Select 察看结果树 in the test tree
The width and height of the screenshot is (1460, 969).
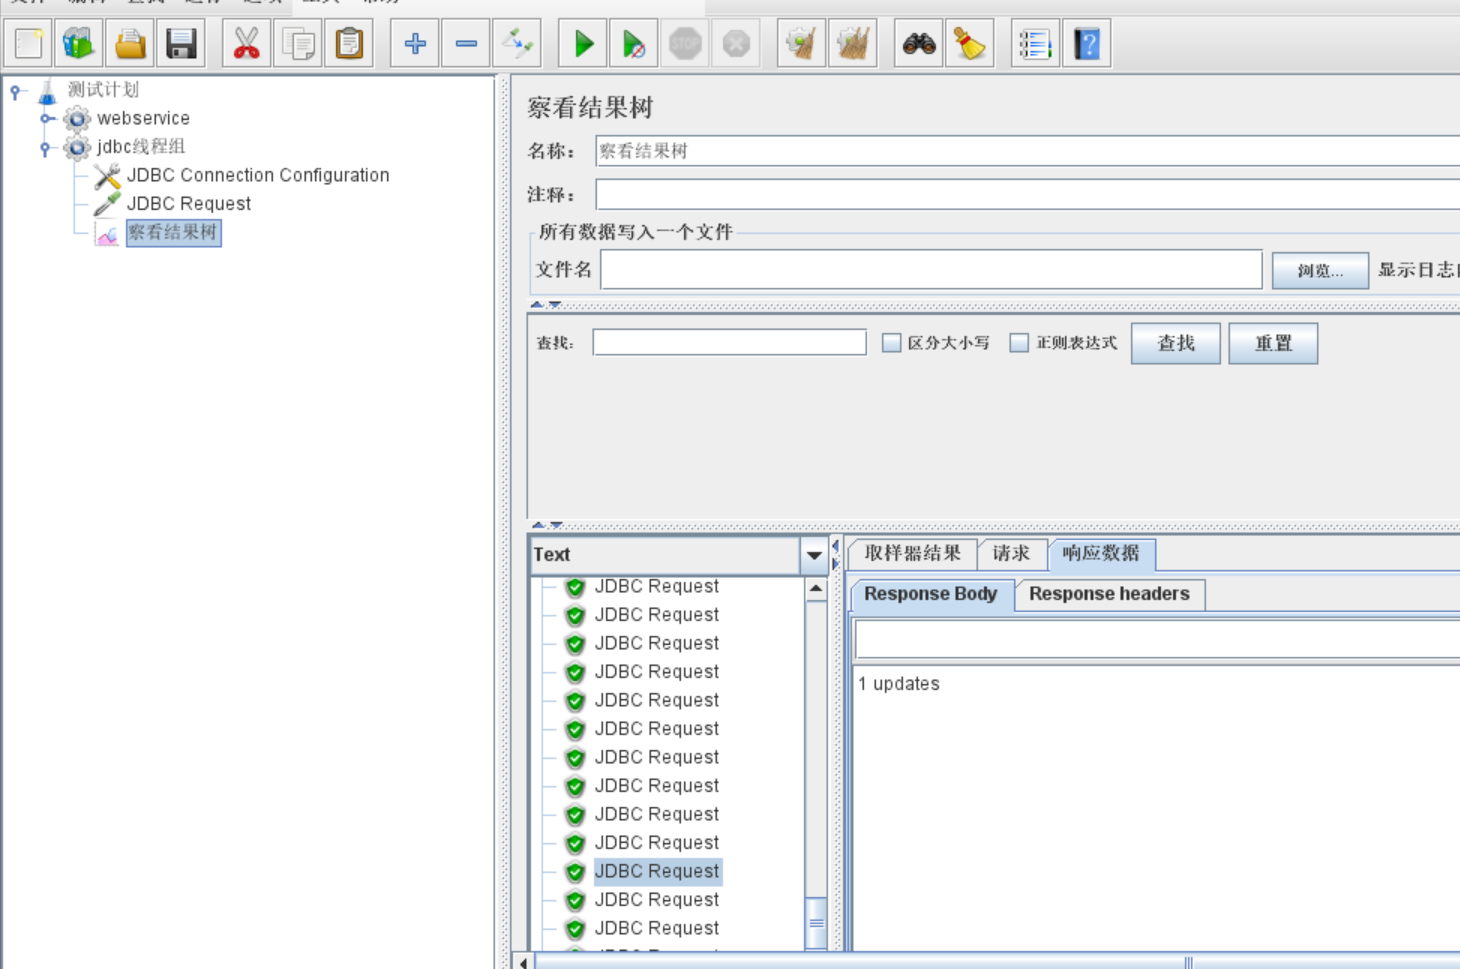click(x=173, y=233)
